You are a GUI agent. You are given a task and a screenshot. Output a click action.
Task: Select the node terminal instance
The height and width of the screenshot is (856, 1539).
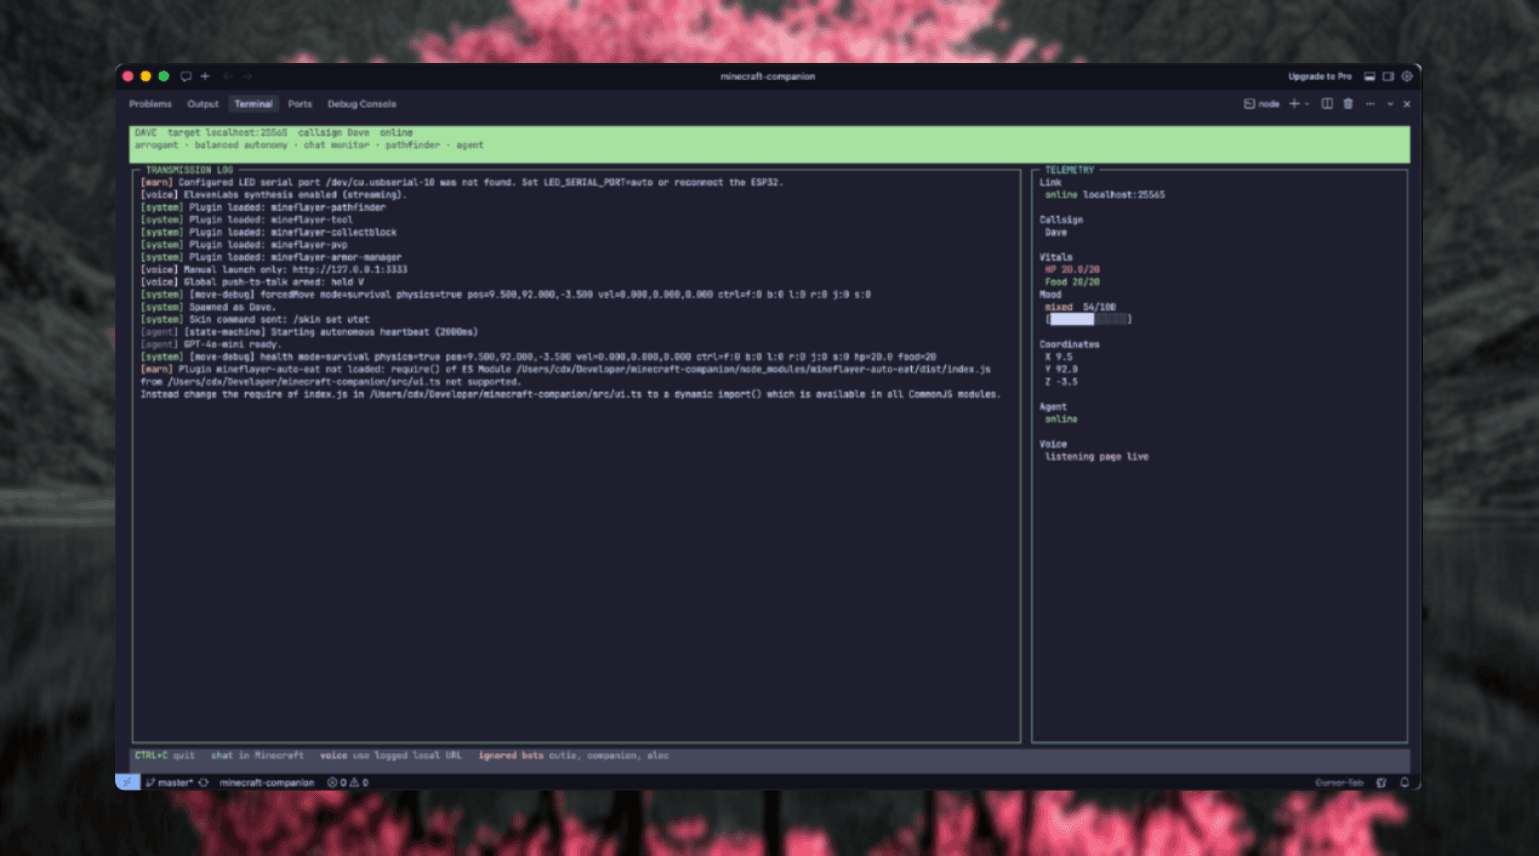click(x=1262, y=104)
